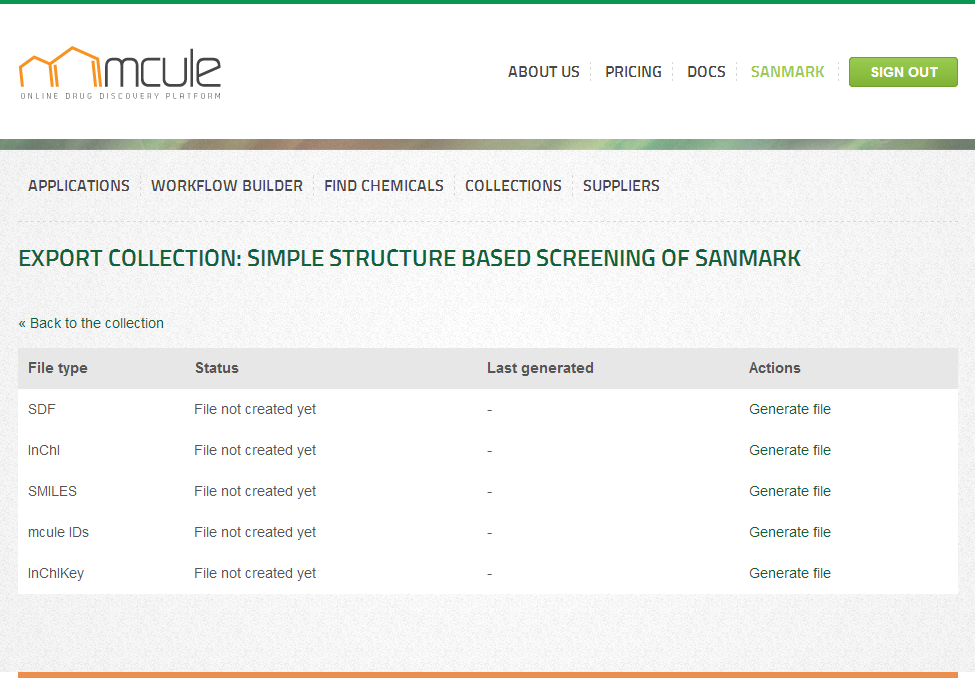Screen dimensions: 975x678
Task: Generate file for SDF format
Action: point(789,409)
